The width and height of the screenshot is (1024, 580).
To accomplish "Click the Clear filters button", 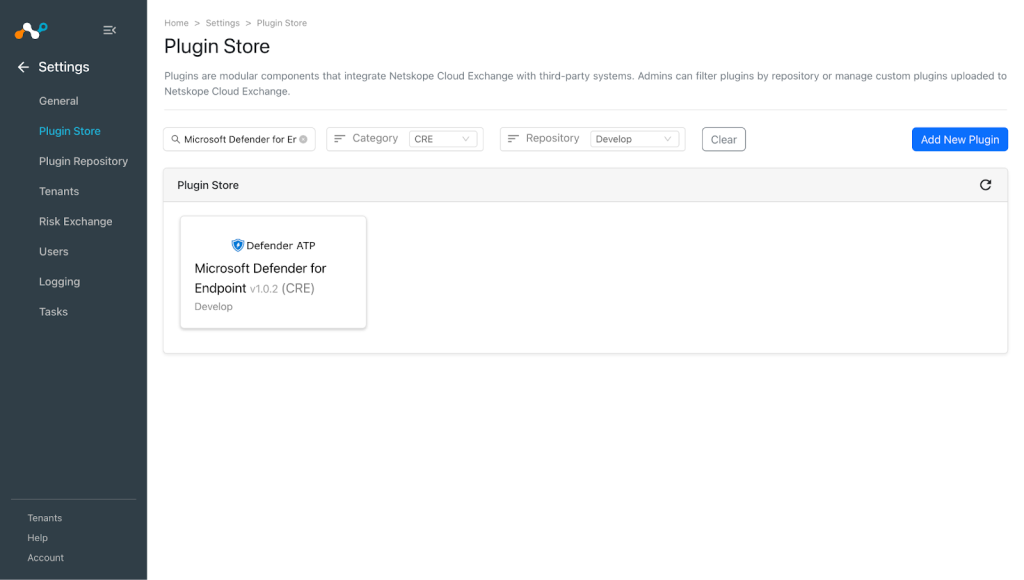I will click(724, 139).
